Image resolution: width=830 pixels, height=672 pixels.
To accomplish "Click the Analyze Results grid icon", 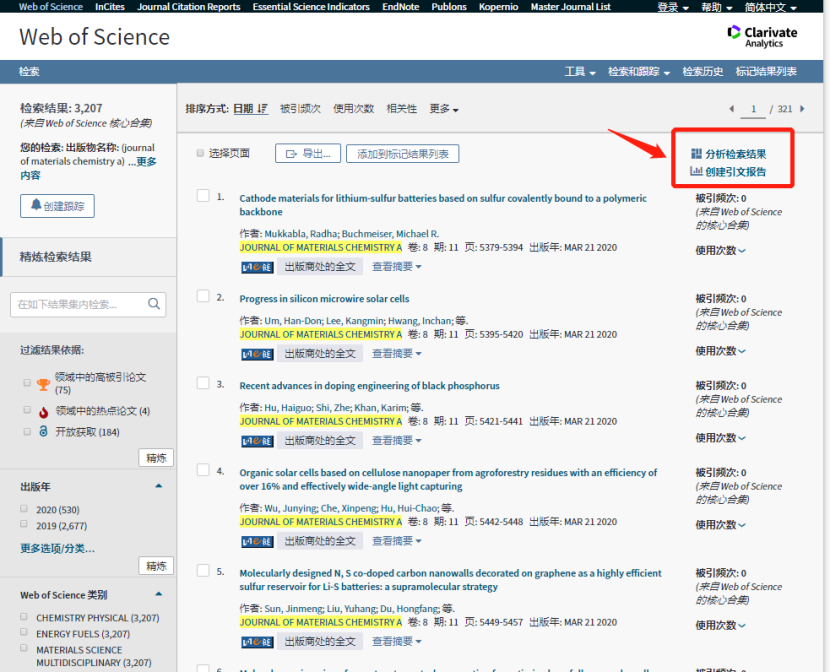I will pyautogui.click(x=697, y=154).
